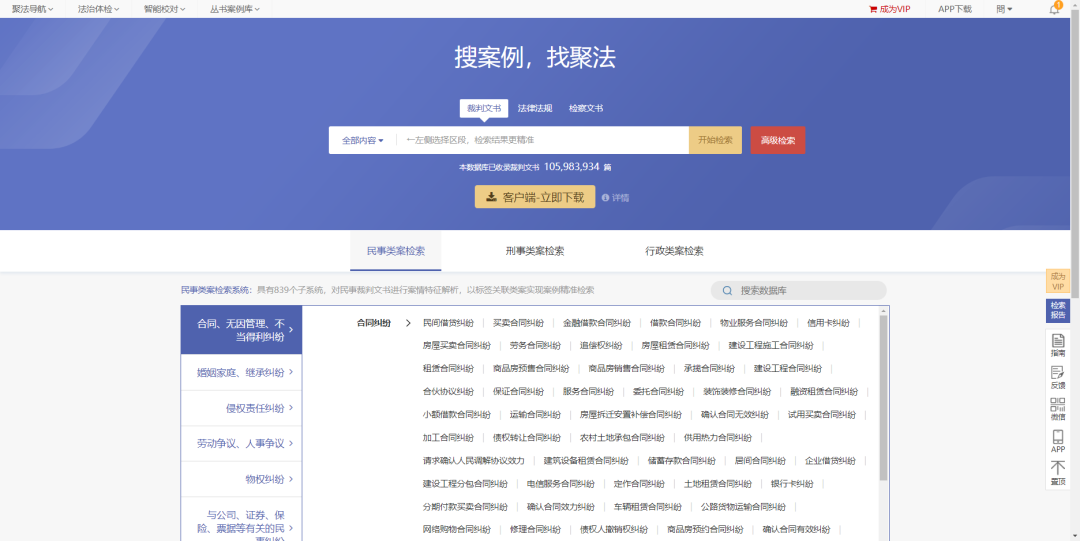Show the 微信 QR code icon
The height and width of the screenshot is (541, 1080).
[1058, 409]
